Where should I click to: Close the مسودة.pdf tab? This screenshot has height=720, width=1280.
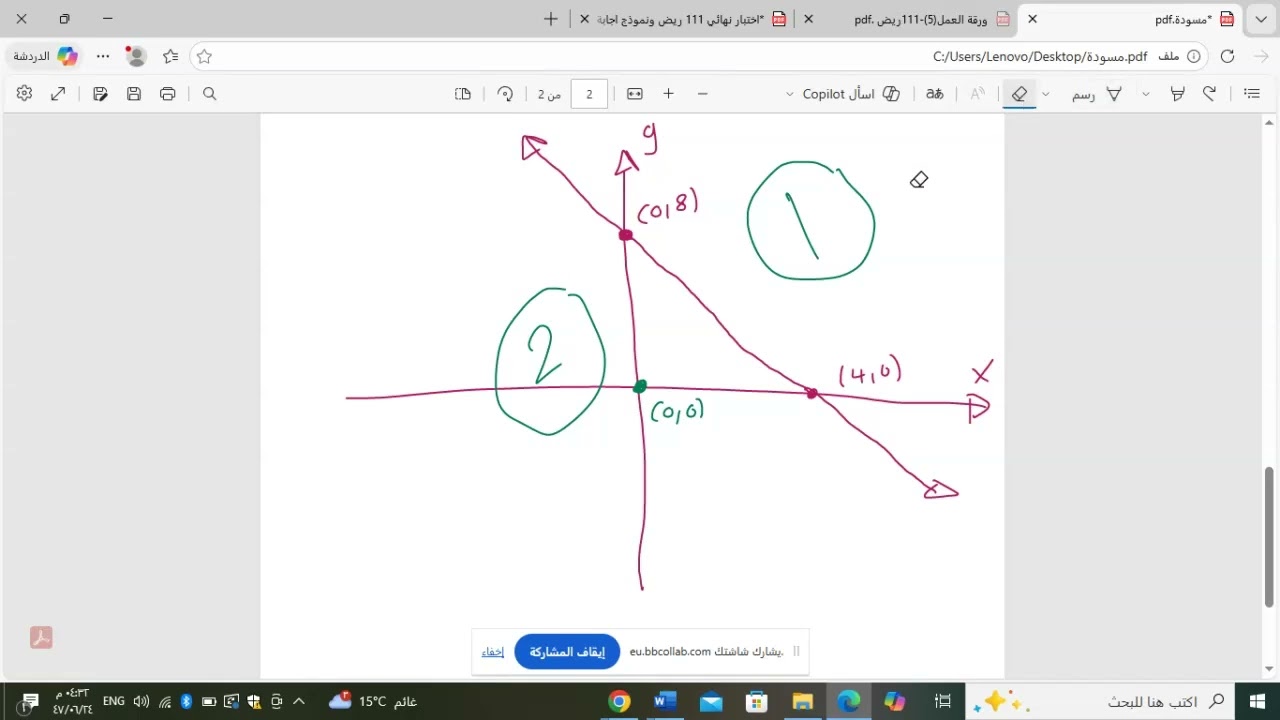coord(1033,19)
